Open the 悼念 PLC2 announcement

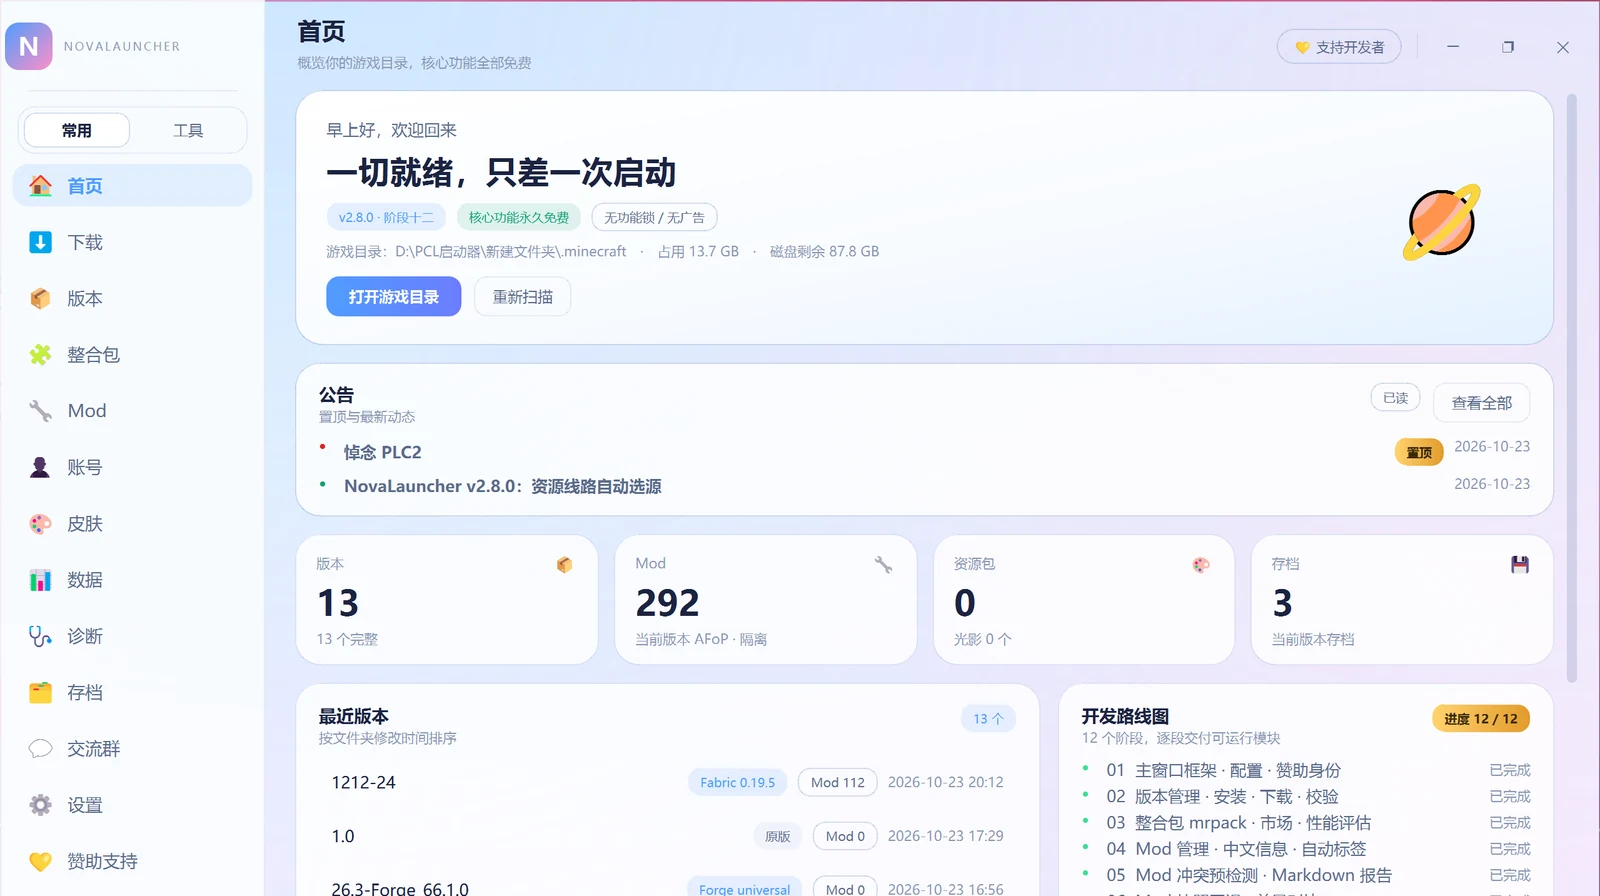click(x=383, y=452)
